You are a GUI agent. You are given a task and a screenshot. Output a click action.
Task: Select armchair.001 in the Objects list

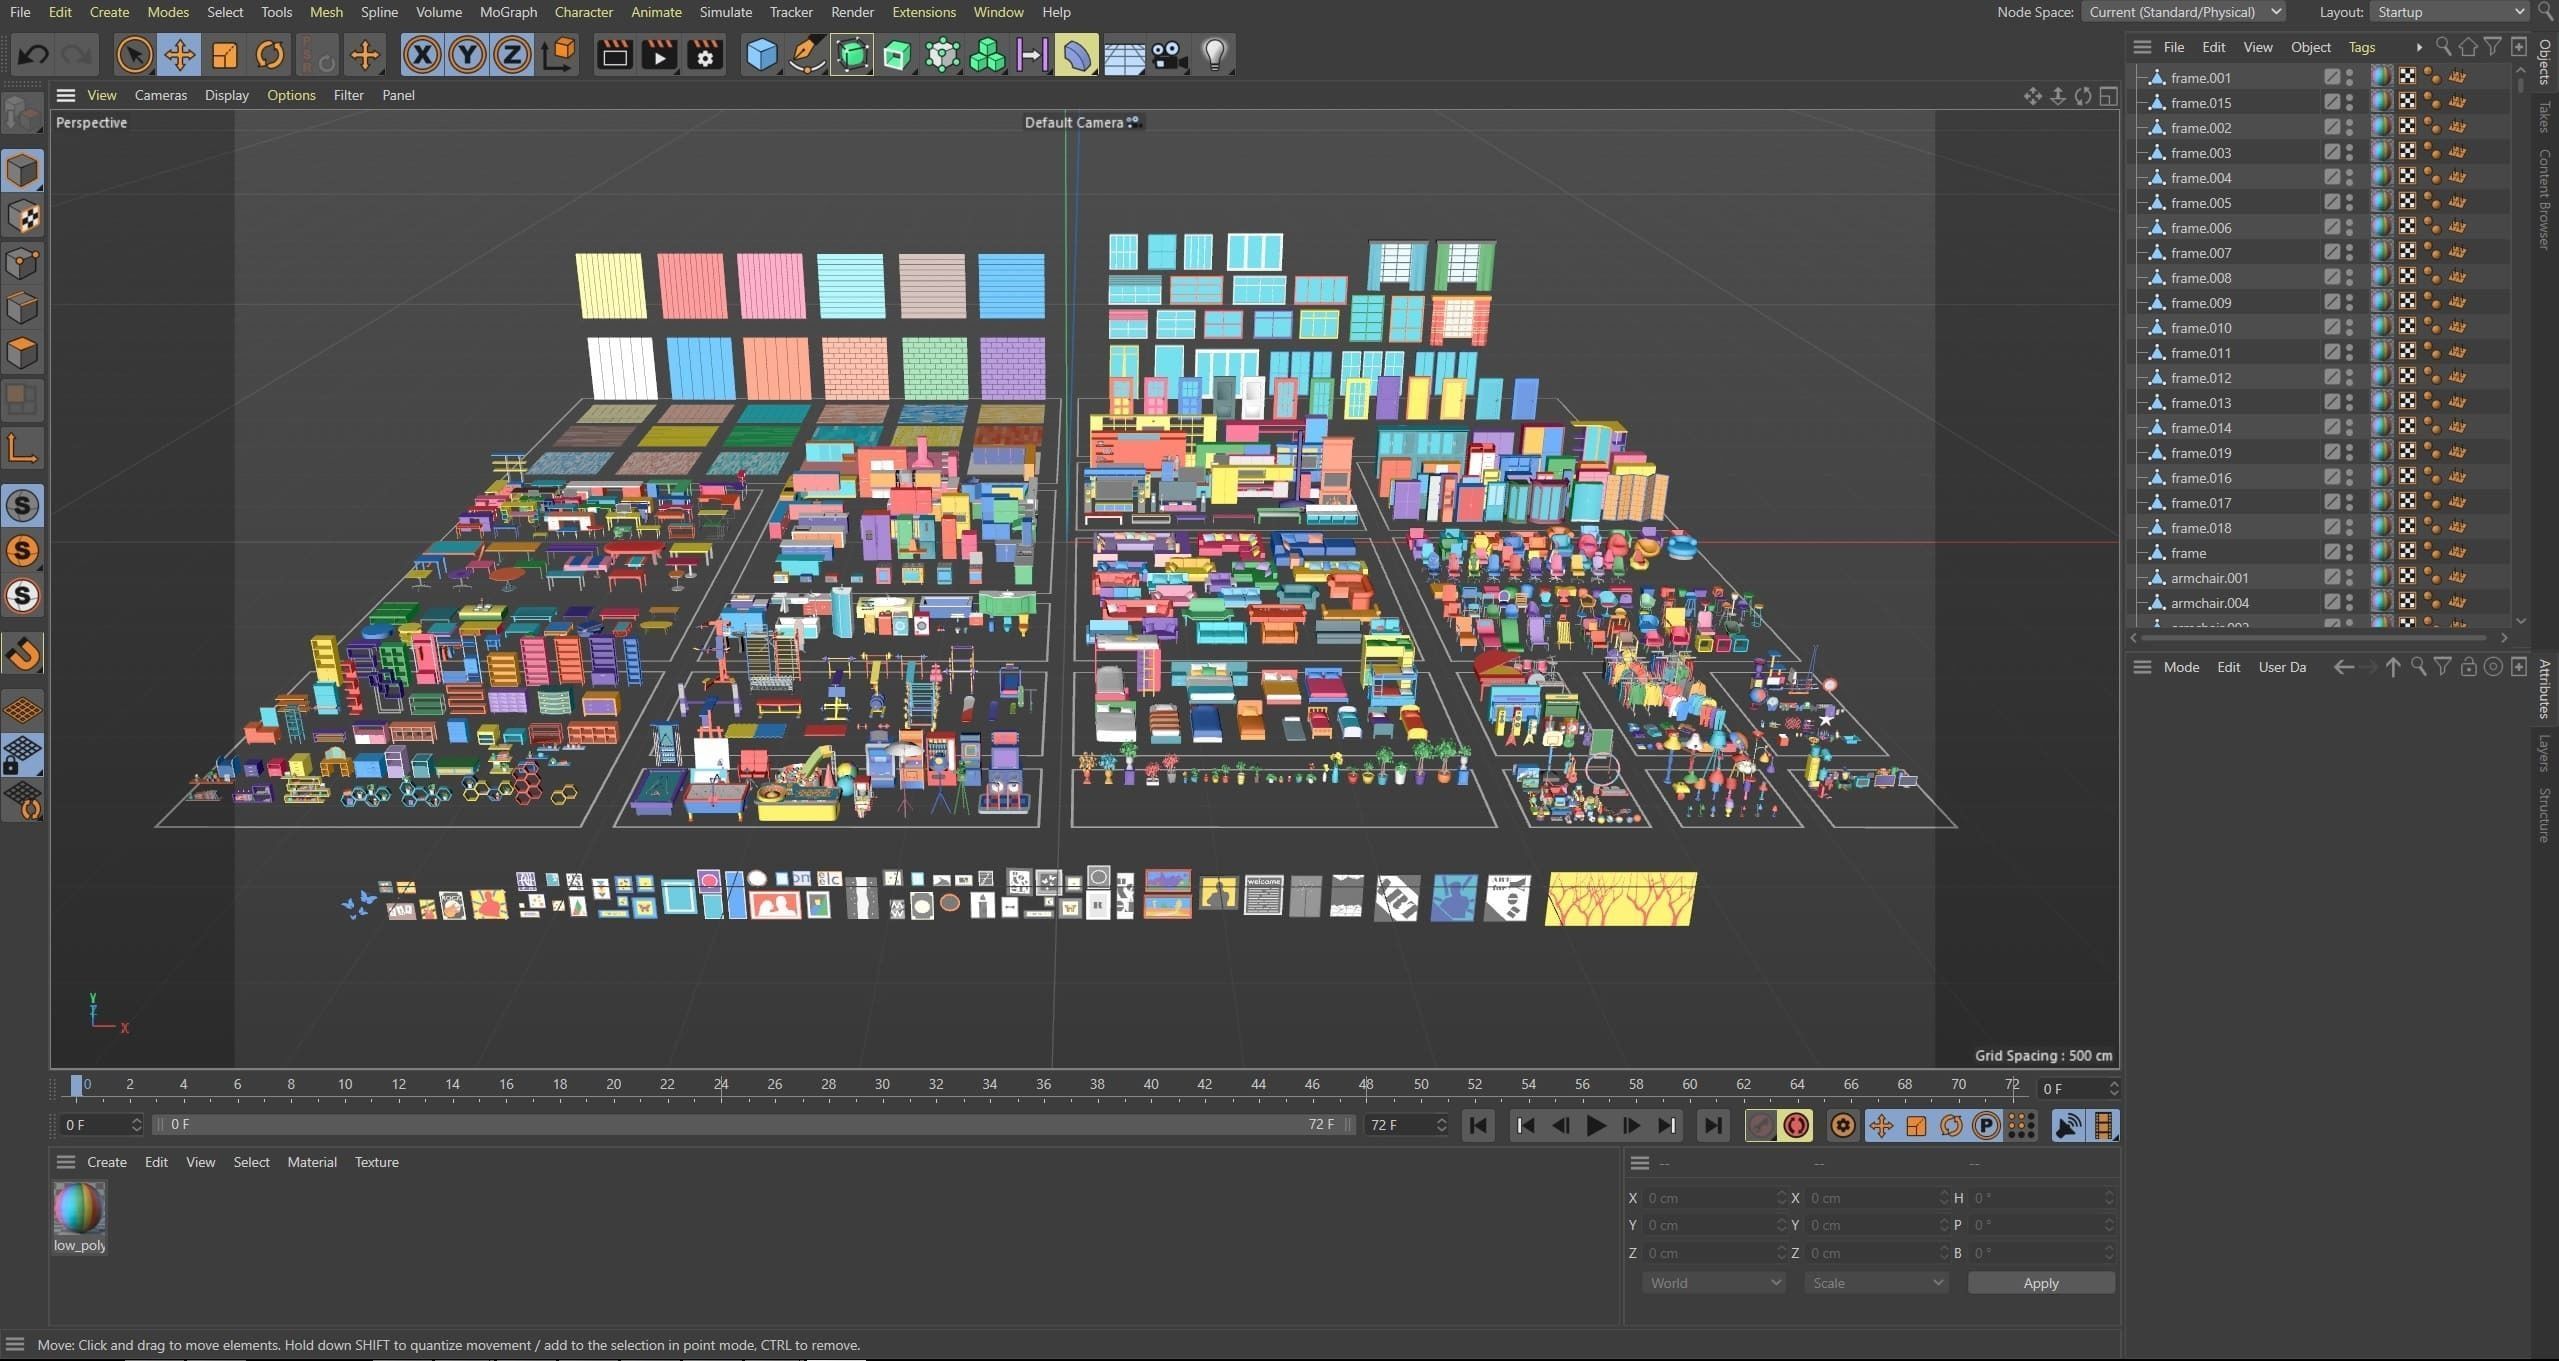pos(2209,578)
